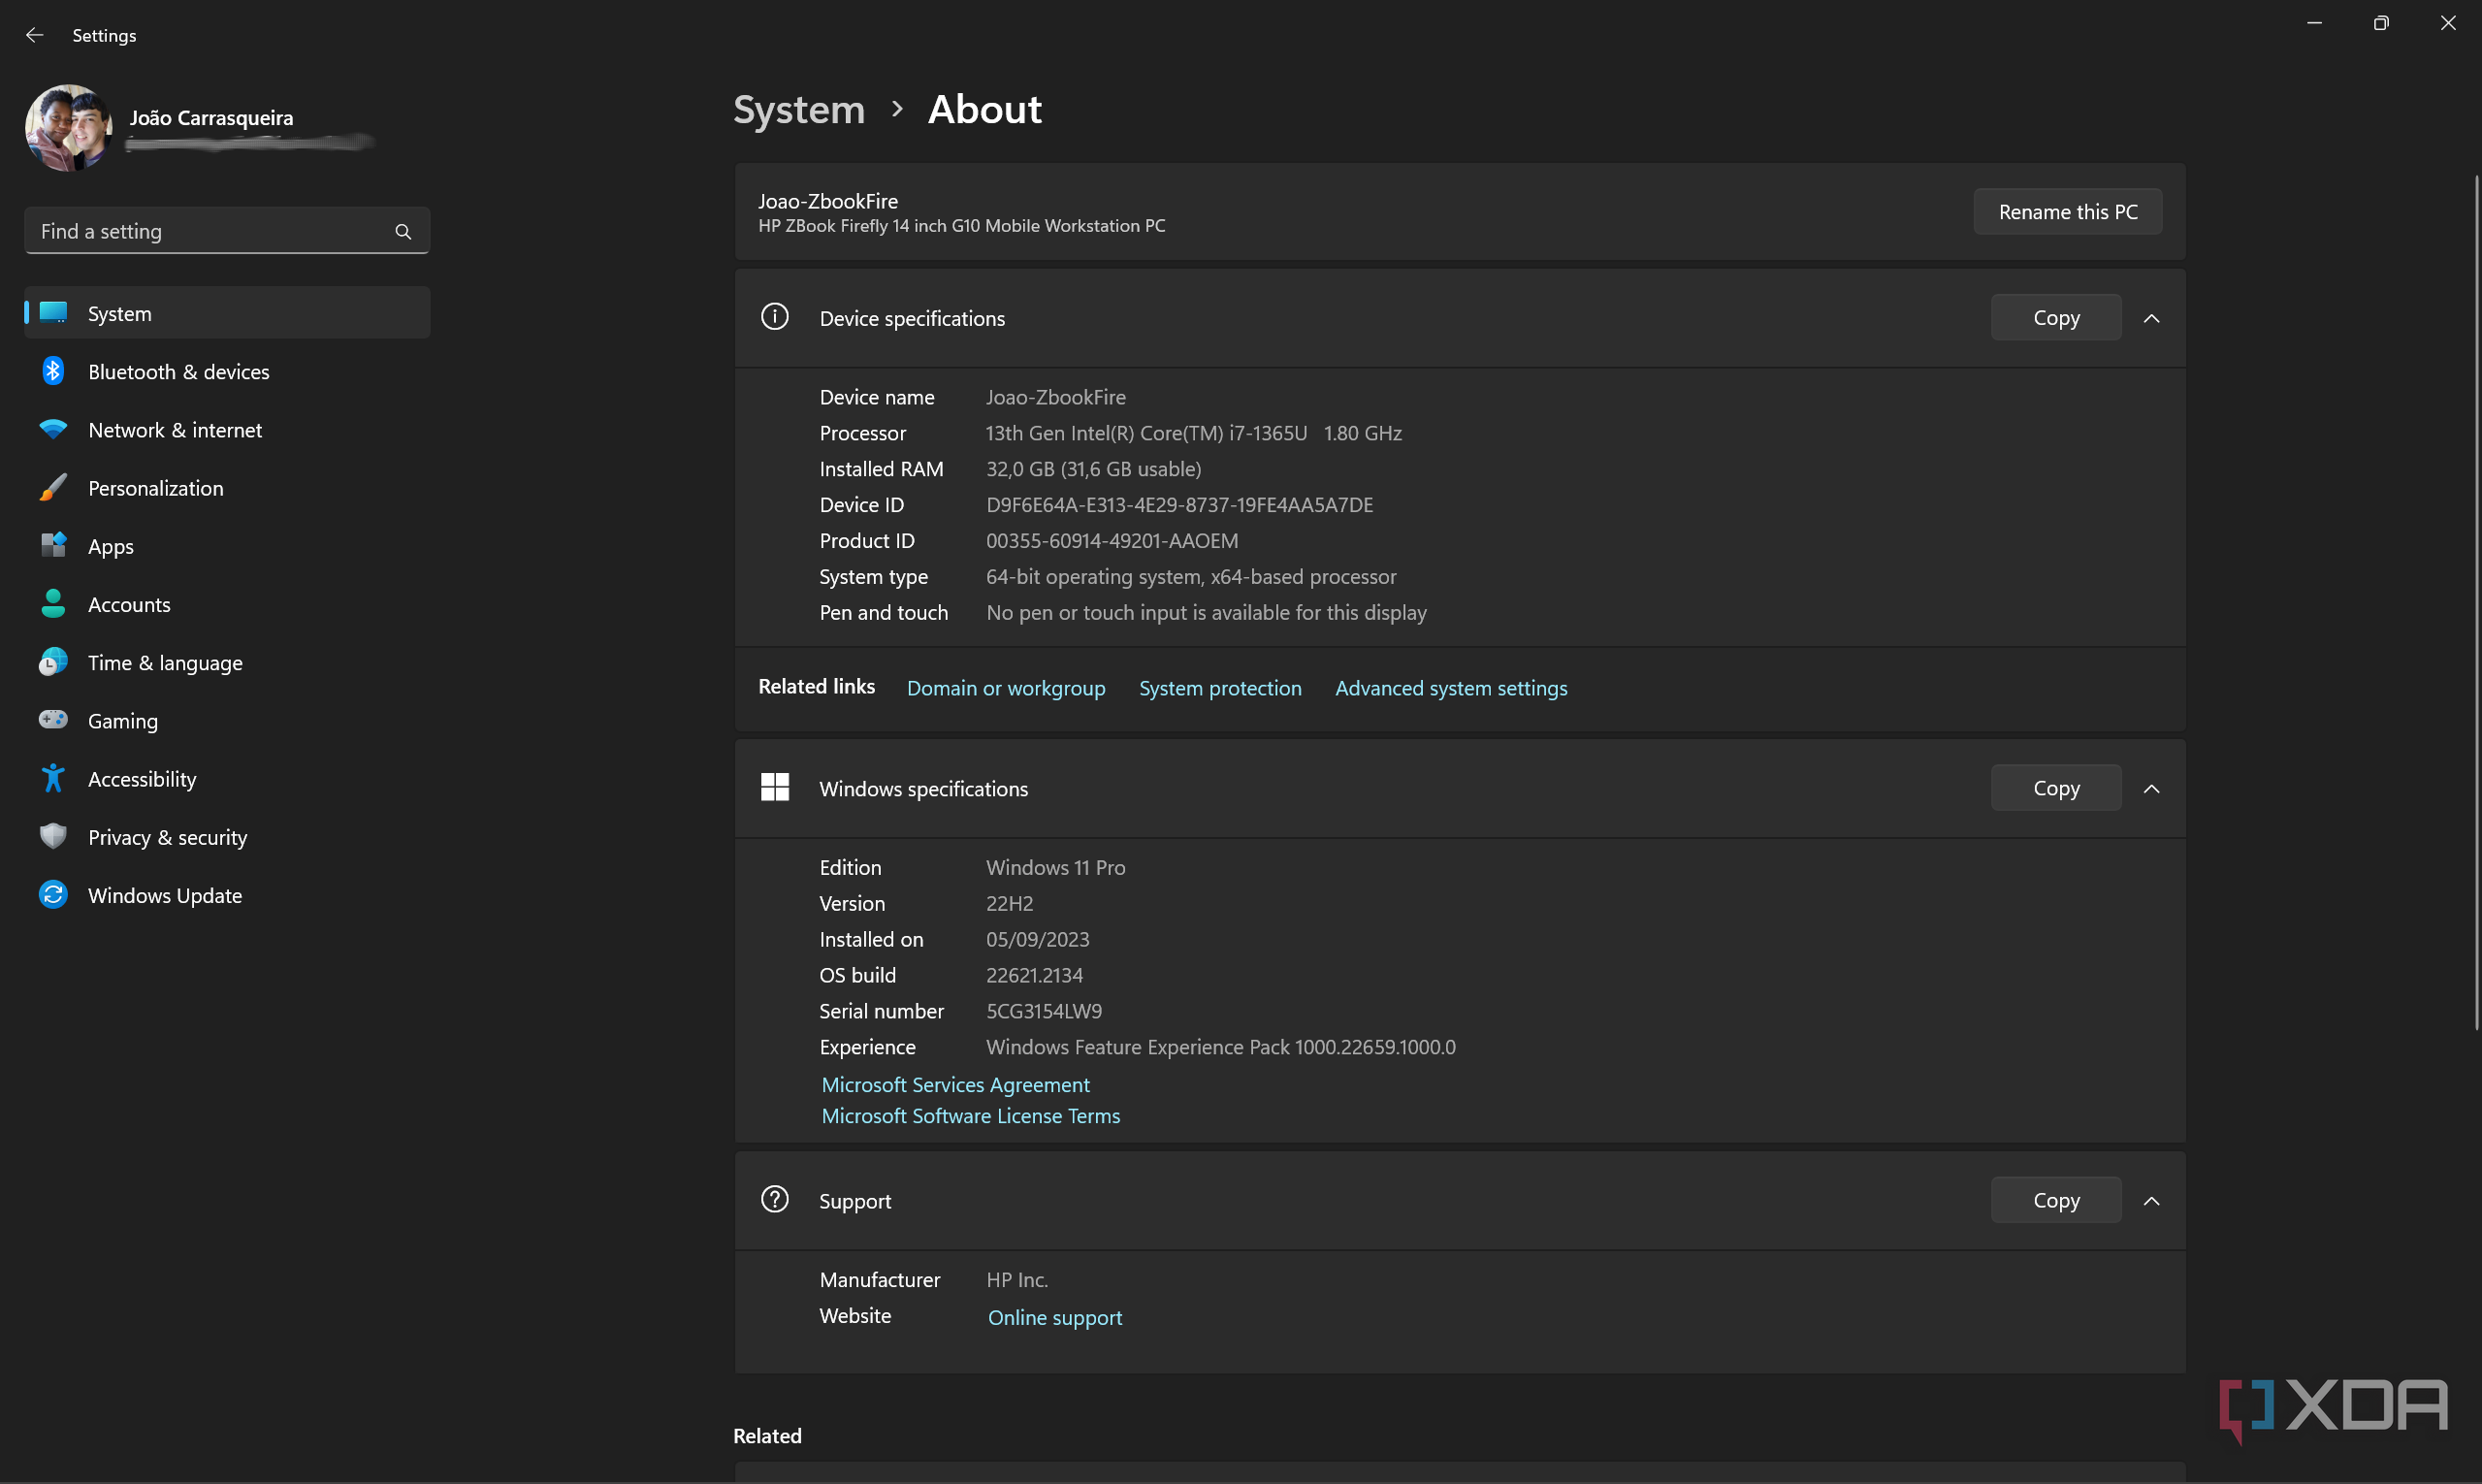2482x1484 pixels.
Task: Click the Windows Update refresh icon
Action: [x=53, y=895]
